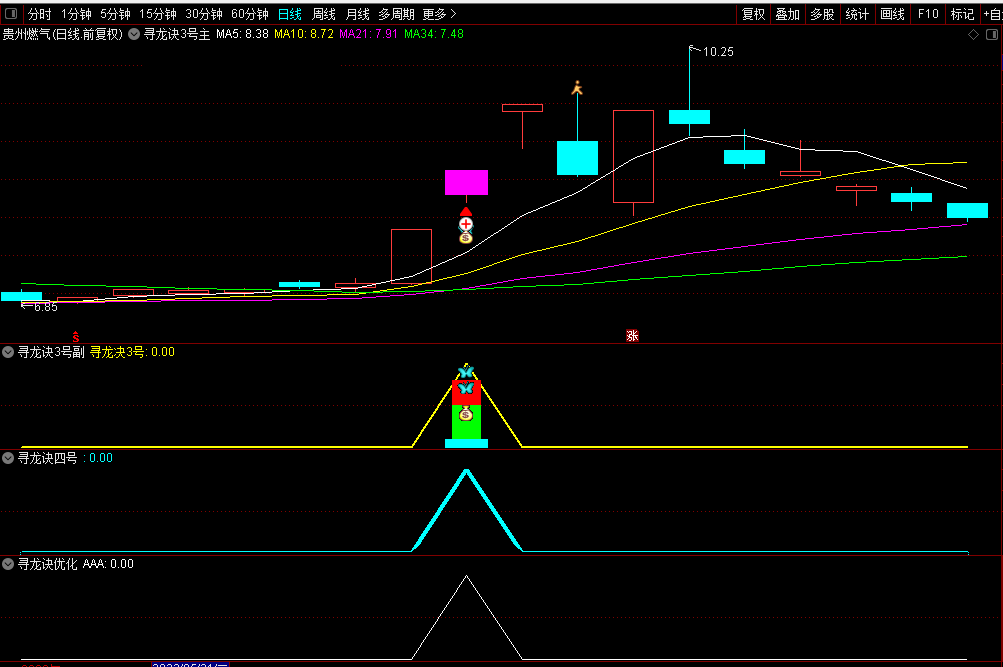
Task: Click the 画线 drawing button
Action: [892, 14]
